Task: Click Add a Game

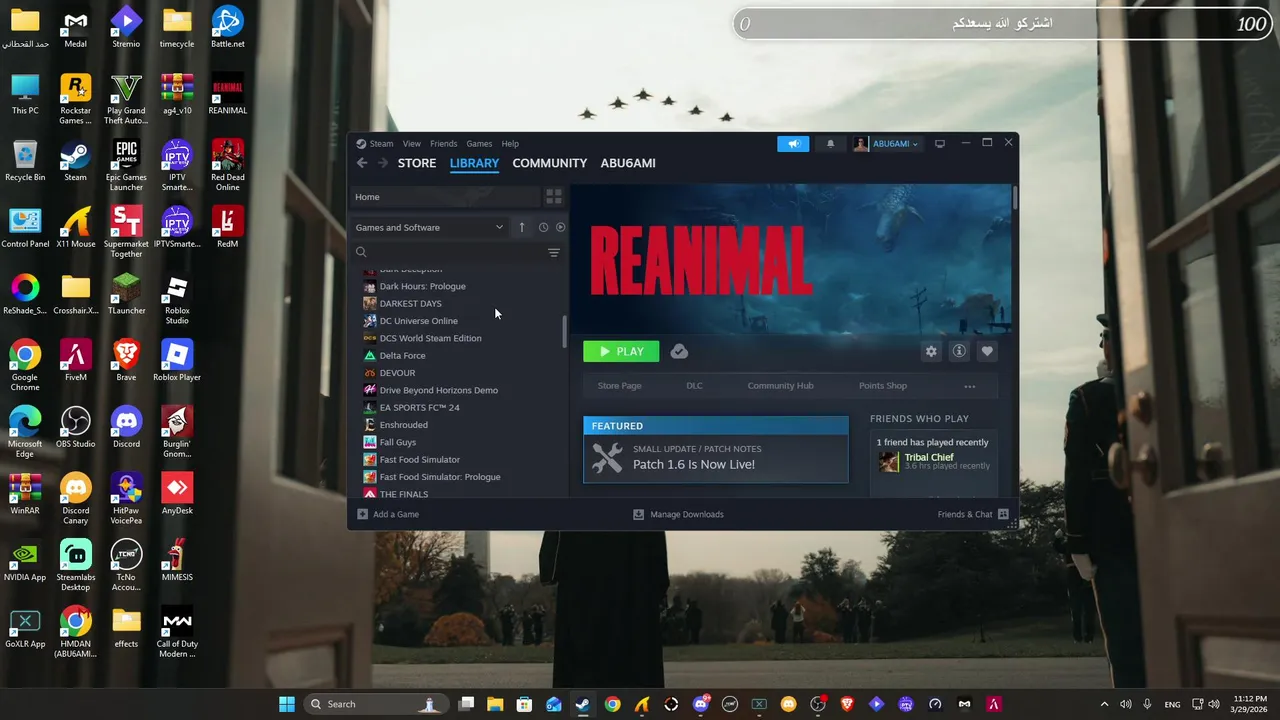Action: pyautogui.click(x=388, y=514)
